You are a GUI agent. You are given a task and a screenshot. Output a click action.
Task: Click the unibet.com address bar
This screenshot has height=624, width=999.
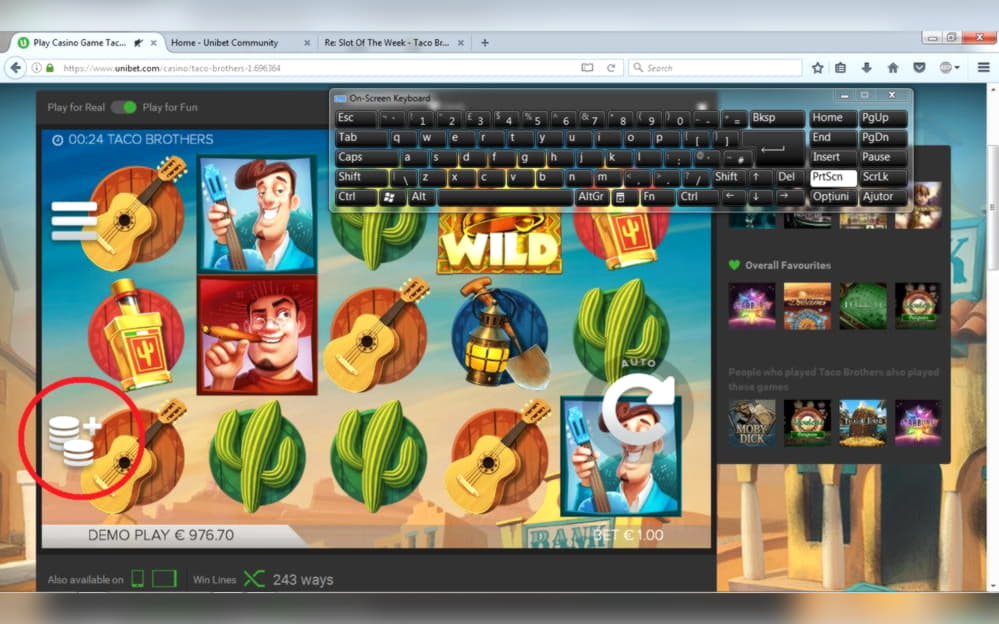[x=319, y=68]
